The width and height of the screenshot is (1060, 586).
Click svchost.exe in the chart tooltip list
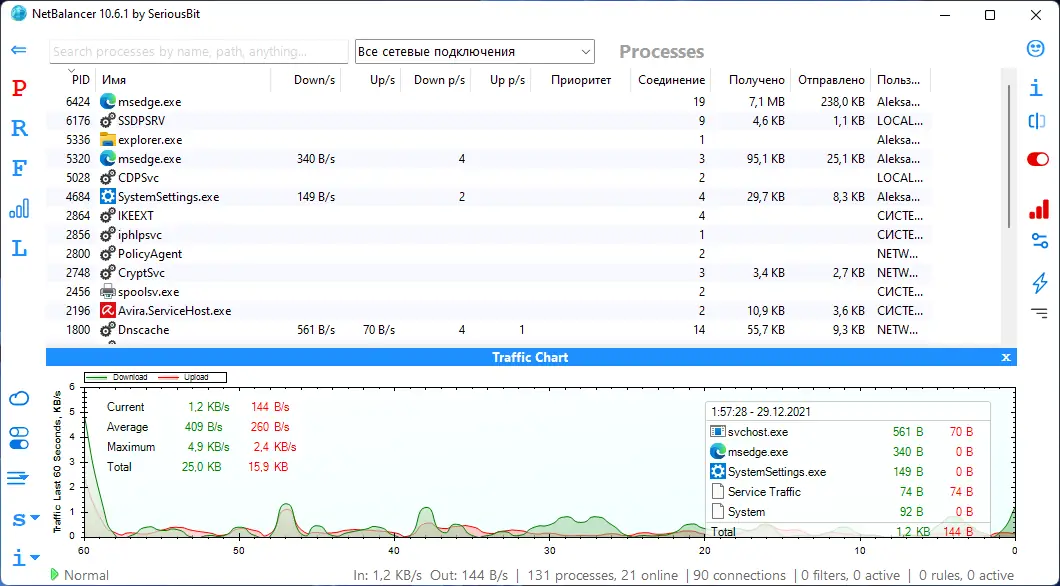[757, 432]
